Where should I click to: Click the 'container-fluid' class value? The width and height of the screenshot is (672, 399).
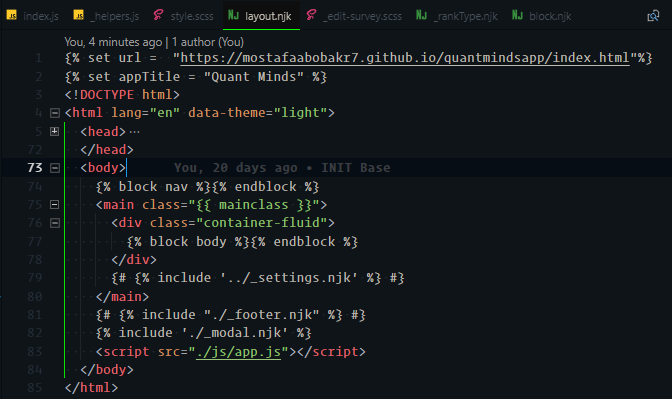261,223
